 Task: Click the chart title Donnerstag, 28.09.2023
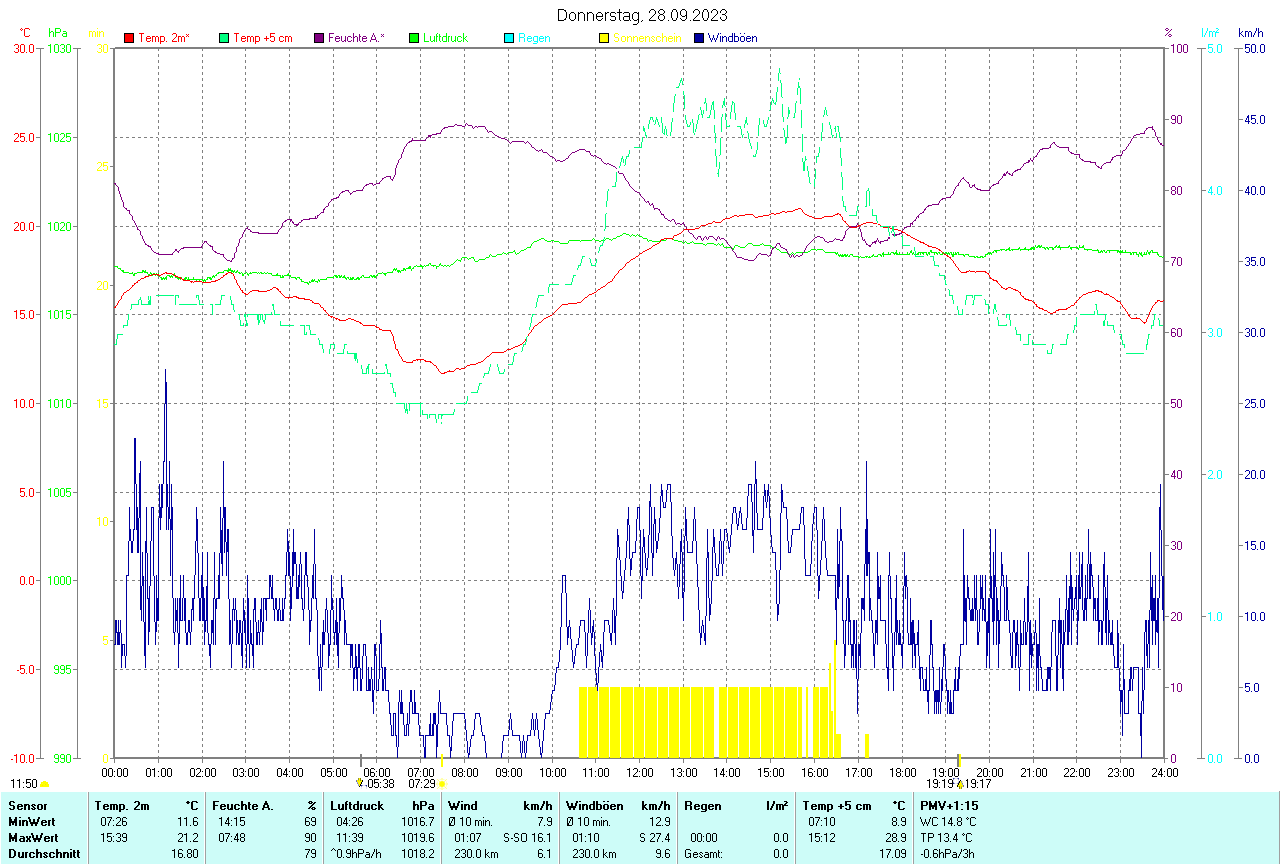tap(642, 15)
